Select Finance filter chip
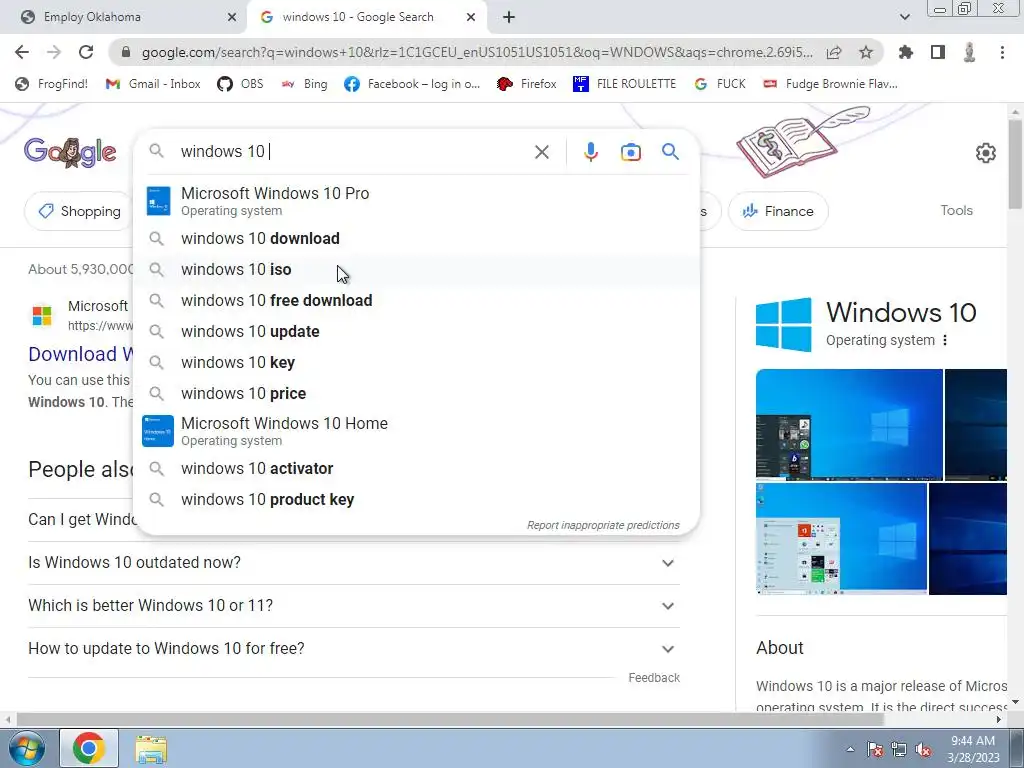The width and height of the screenshot is (1024, 768). [778, 211]
